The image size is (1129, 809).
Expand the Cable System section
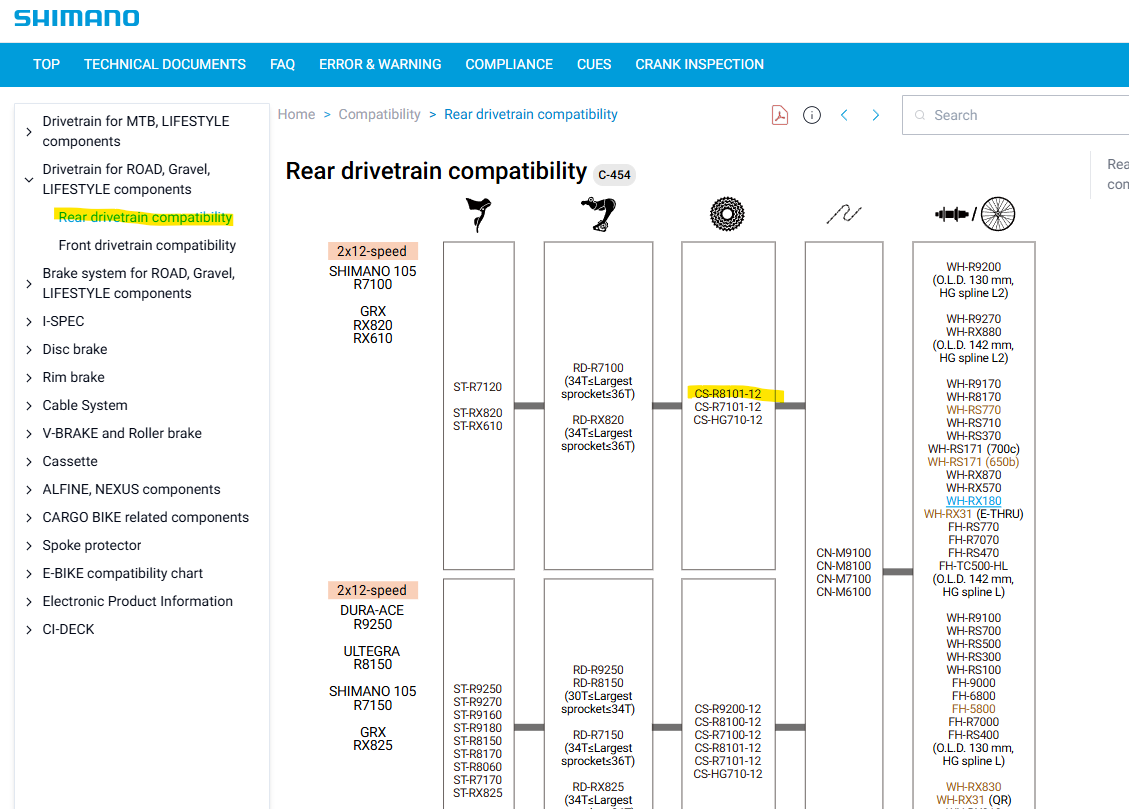click(29, 406)
